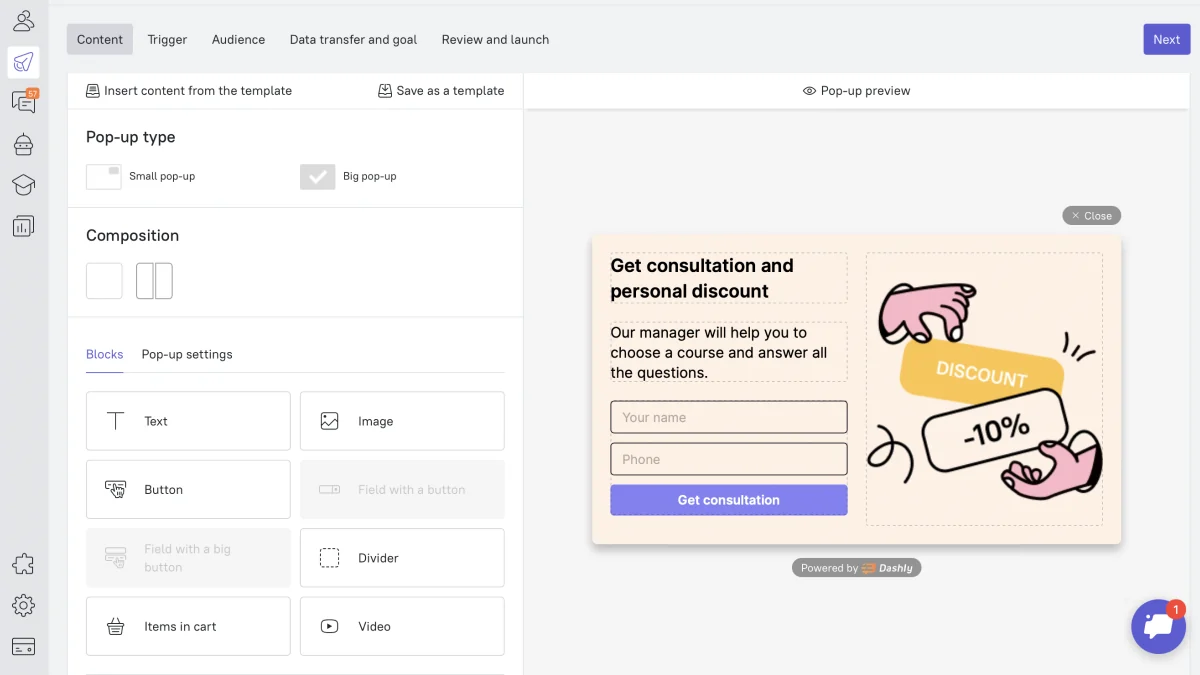Click the Your name input field
This screenshot has height=675, width=1200.
point(728,417)
